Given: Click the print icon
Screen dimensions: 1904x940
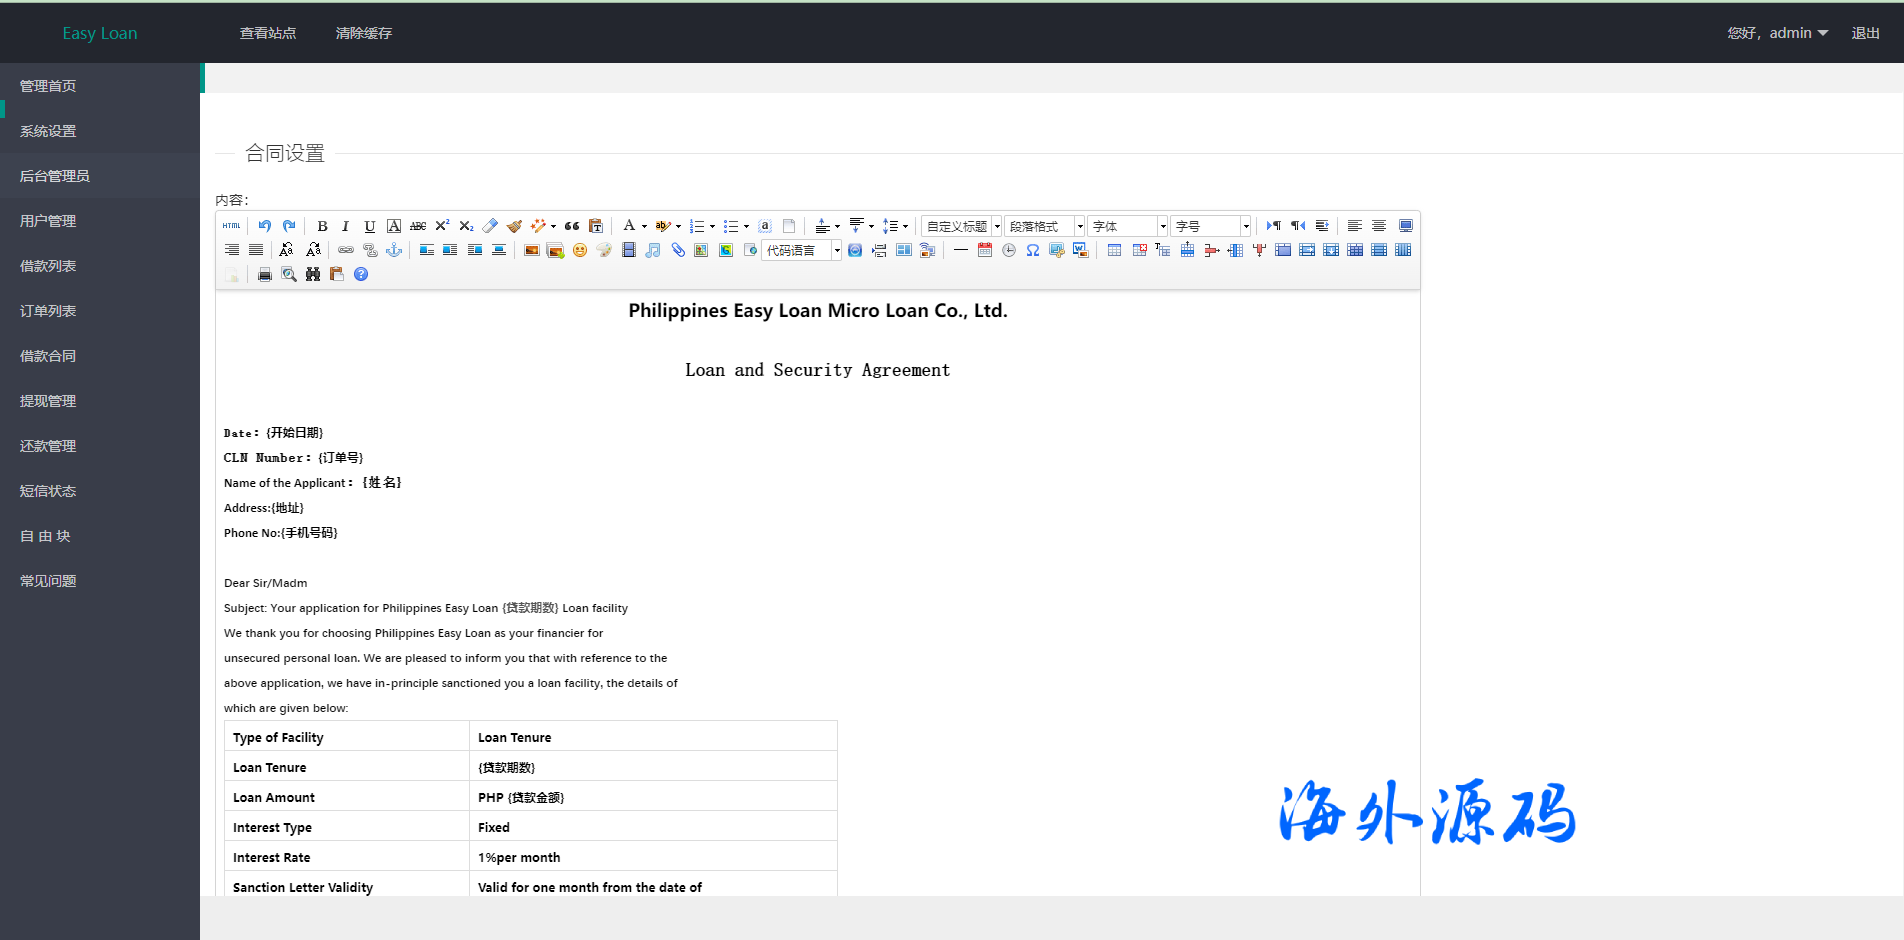Looking at the screenshot, I should [265, 274].
